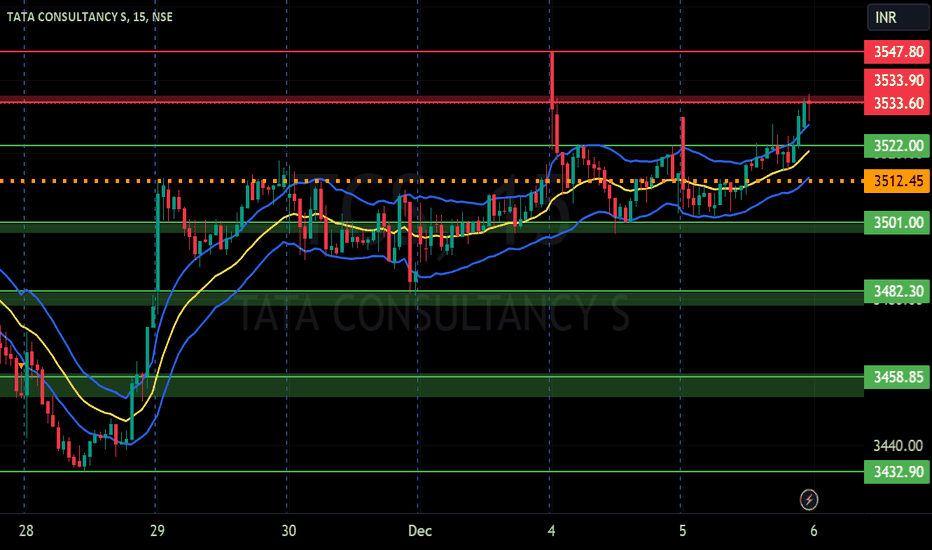
Task: Click the small orange triangle marker near 28
Action: [x=21, y=366]
